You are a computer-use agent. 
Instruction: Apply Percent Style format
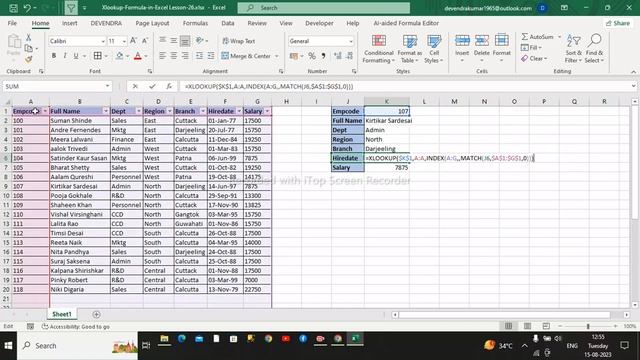click(x=312, y=56)
